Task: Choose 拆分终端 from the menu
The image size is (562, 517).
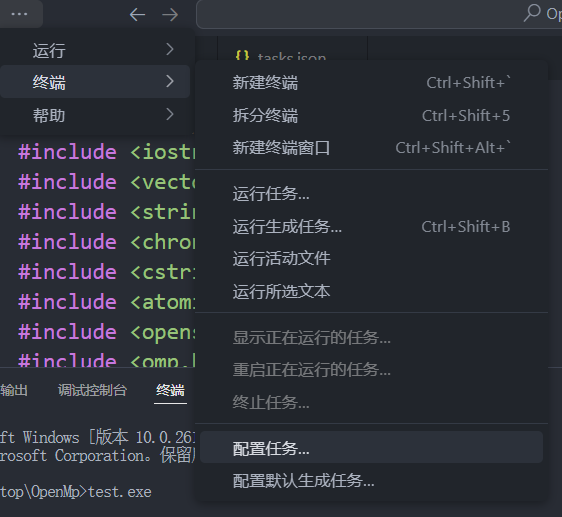Action: click(x=371, y=115)
